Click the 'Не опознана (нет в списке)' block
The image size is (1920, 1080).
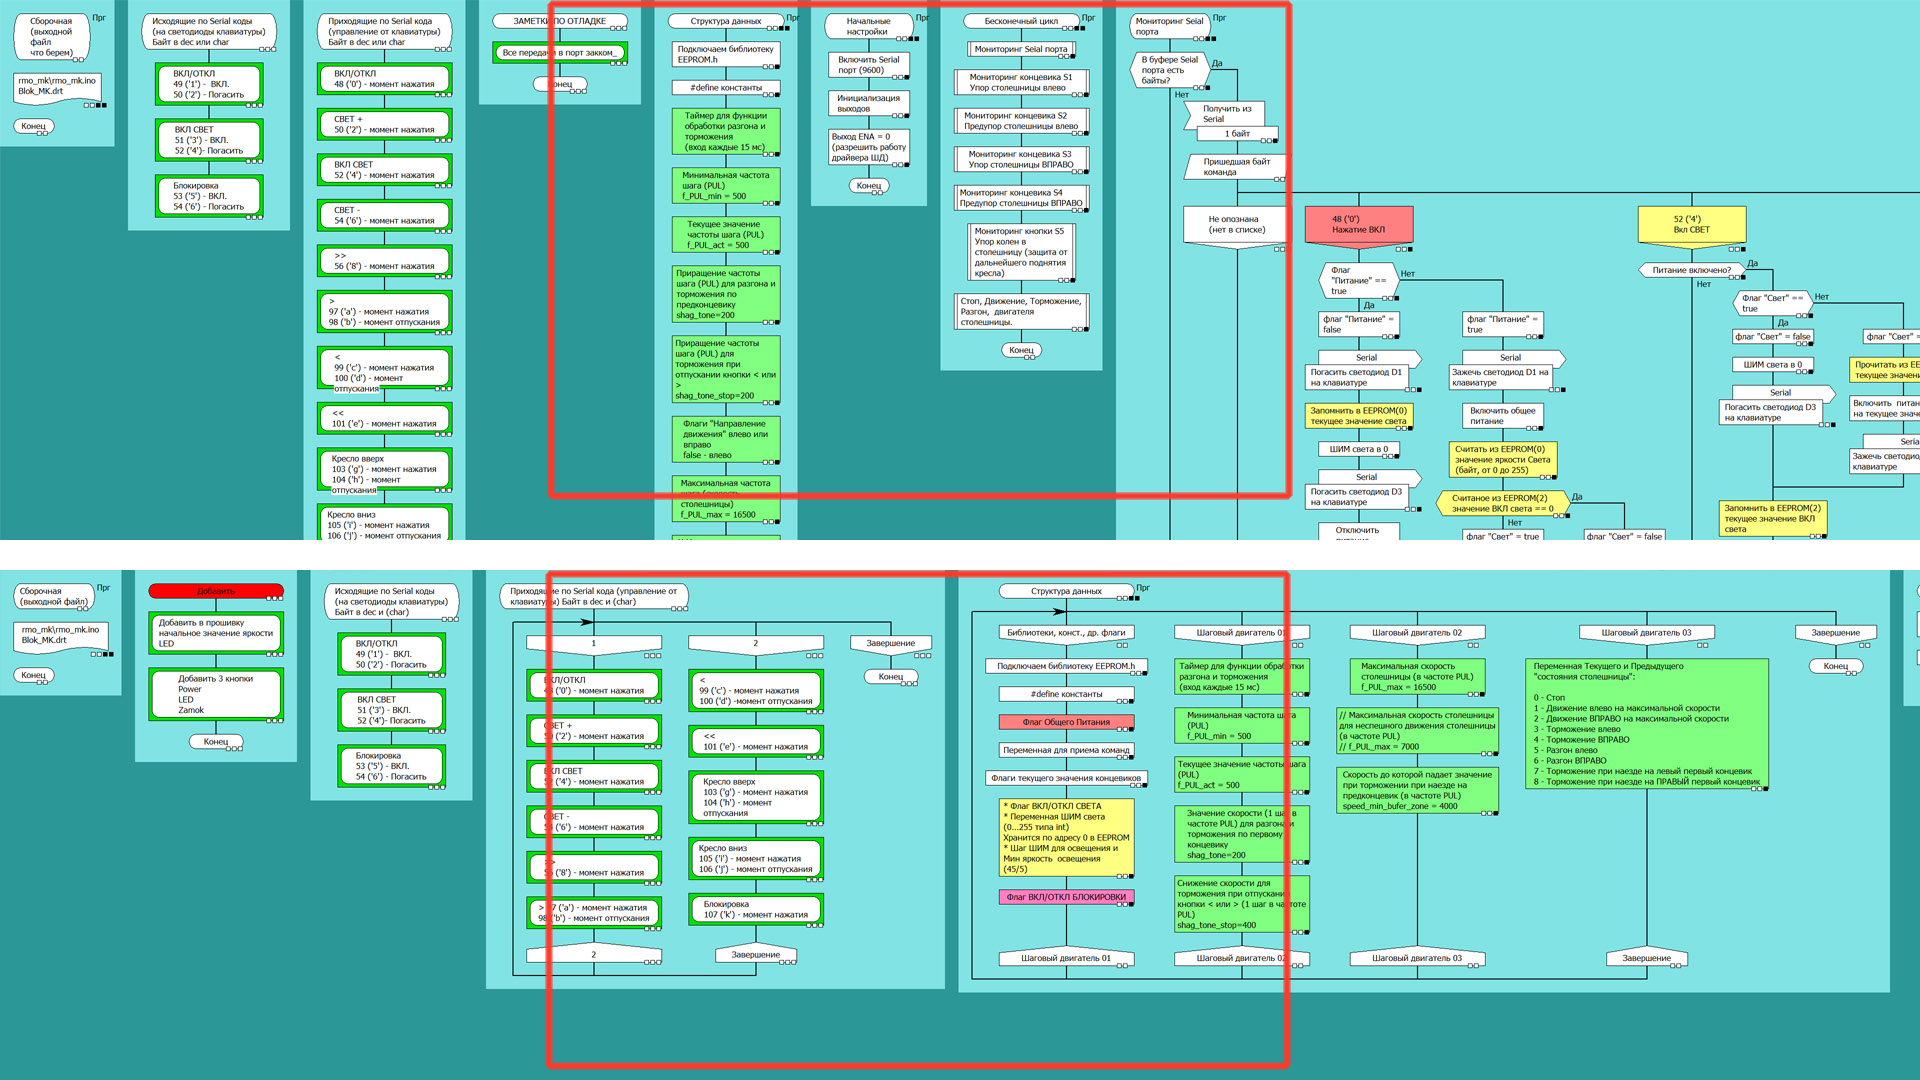tap(1236, 224)
